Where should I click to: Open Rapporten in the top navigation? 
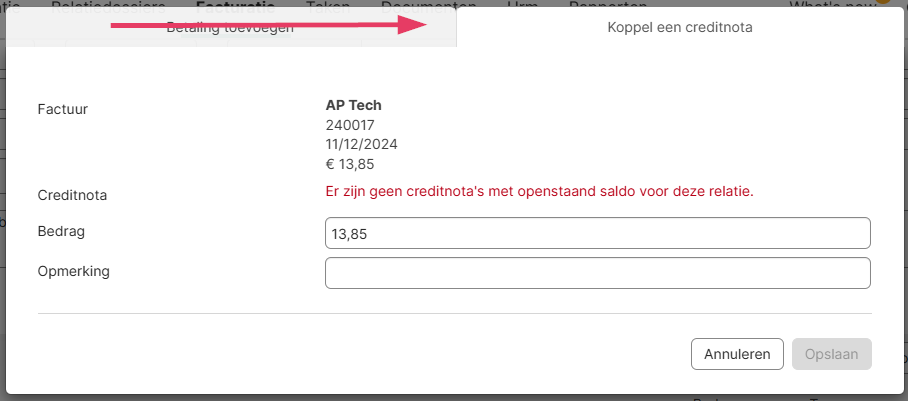[x=609, y=5]
